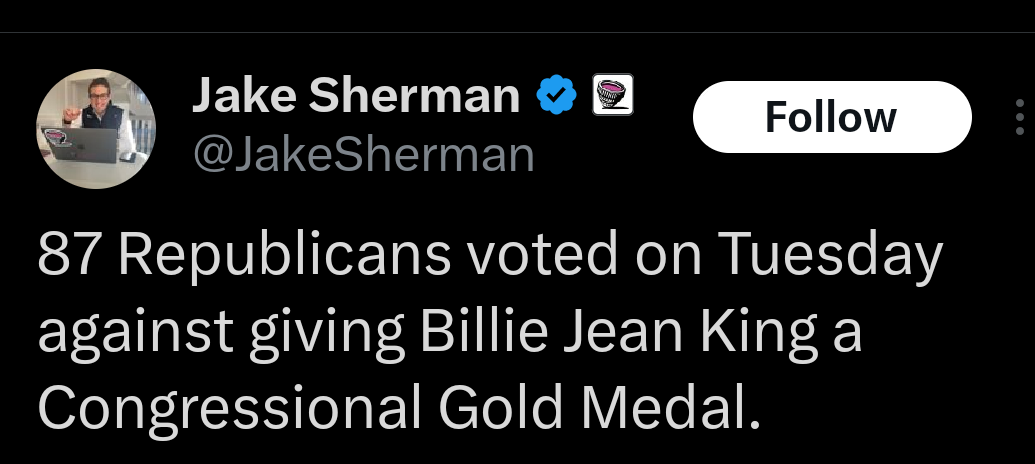Open the Jake Sherman display name link
This screenshot has width=1035, height=464.
click(356, 95)
